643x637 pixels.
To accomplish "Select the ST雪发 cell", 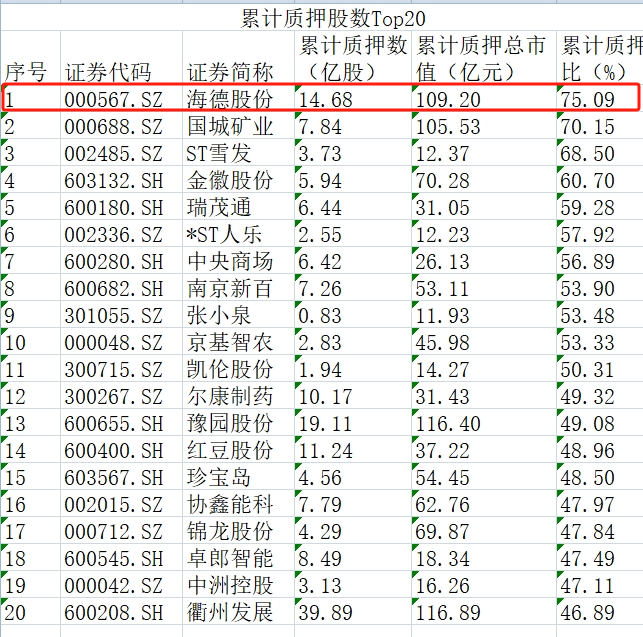I will coord(238,152).
